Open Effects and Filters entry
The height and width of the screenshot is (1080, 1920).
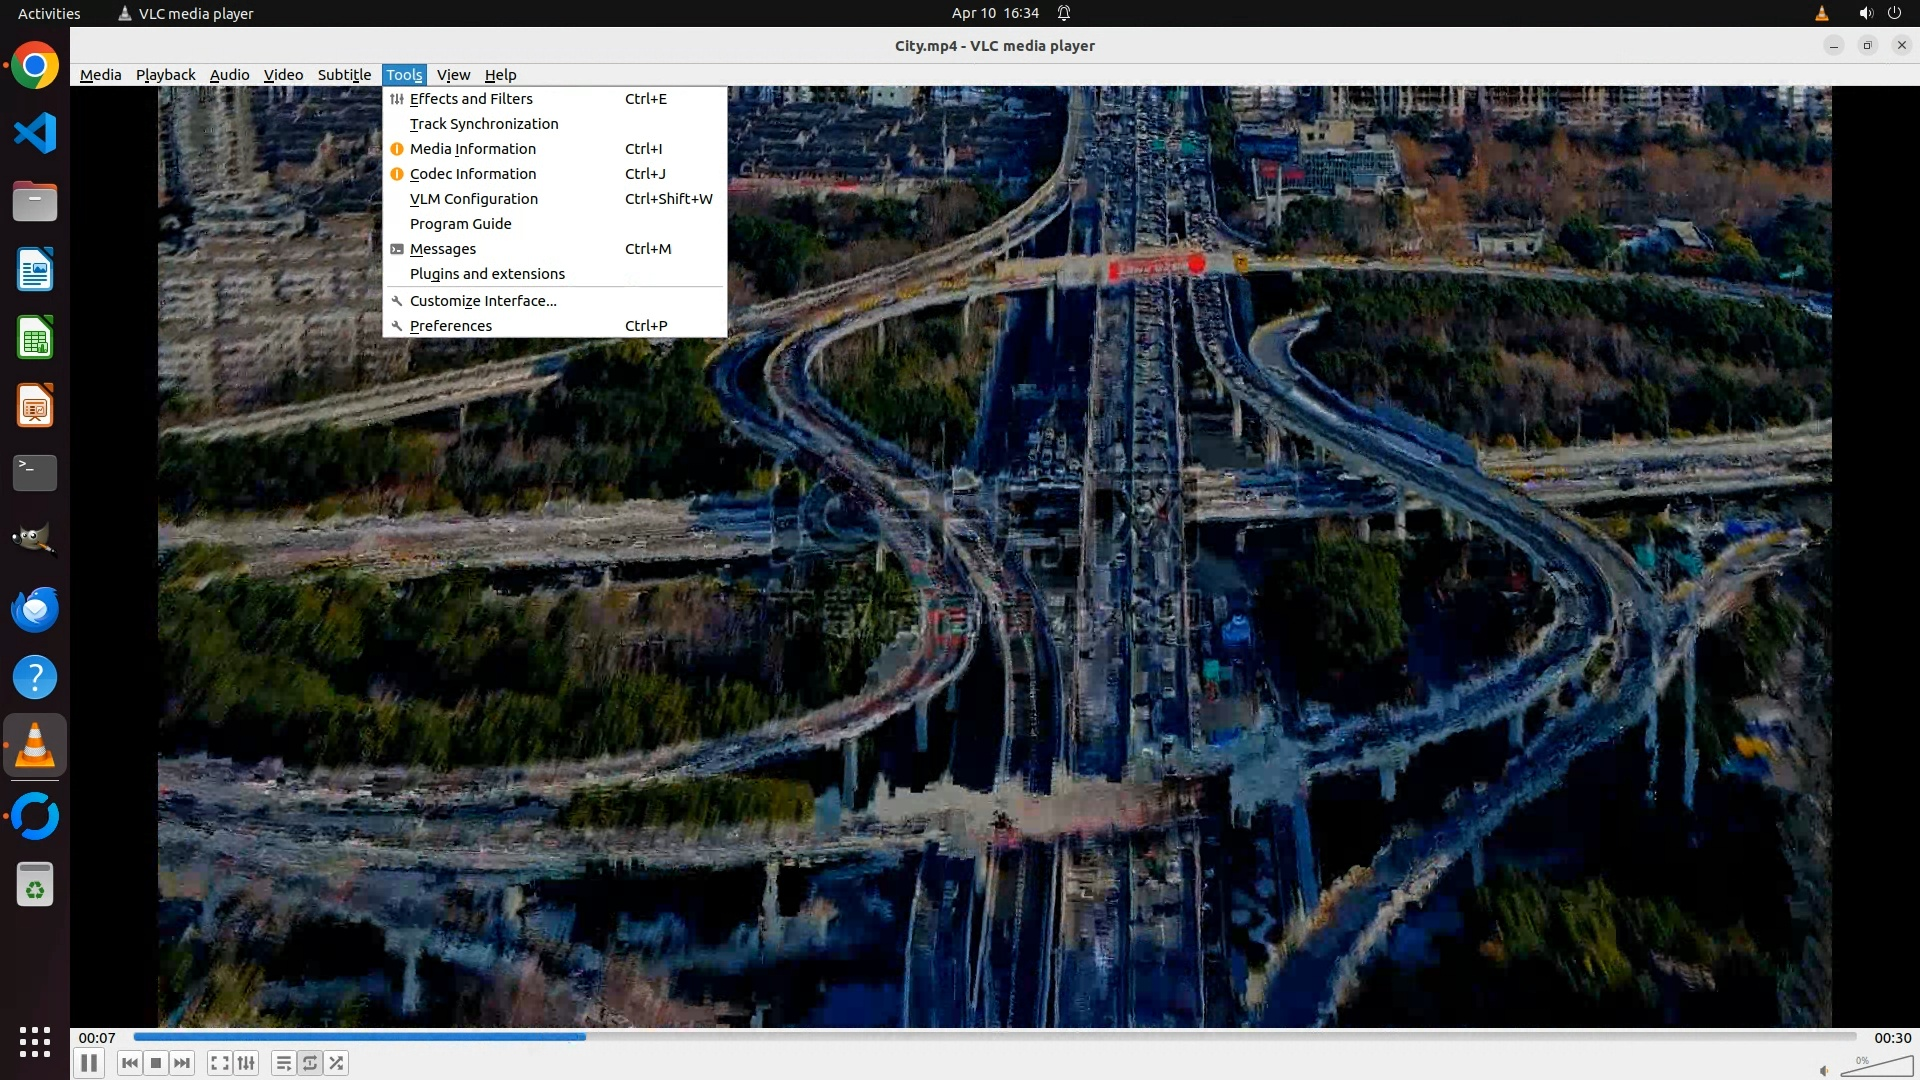[471, 99]
